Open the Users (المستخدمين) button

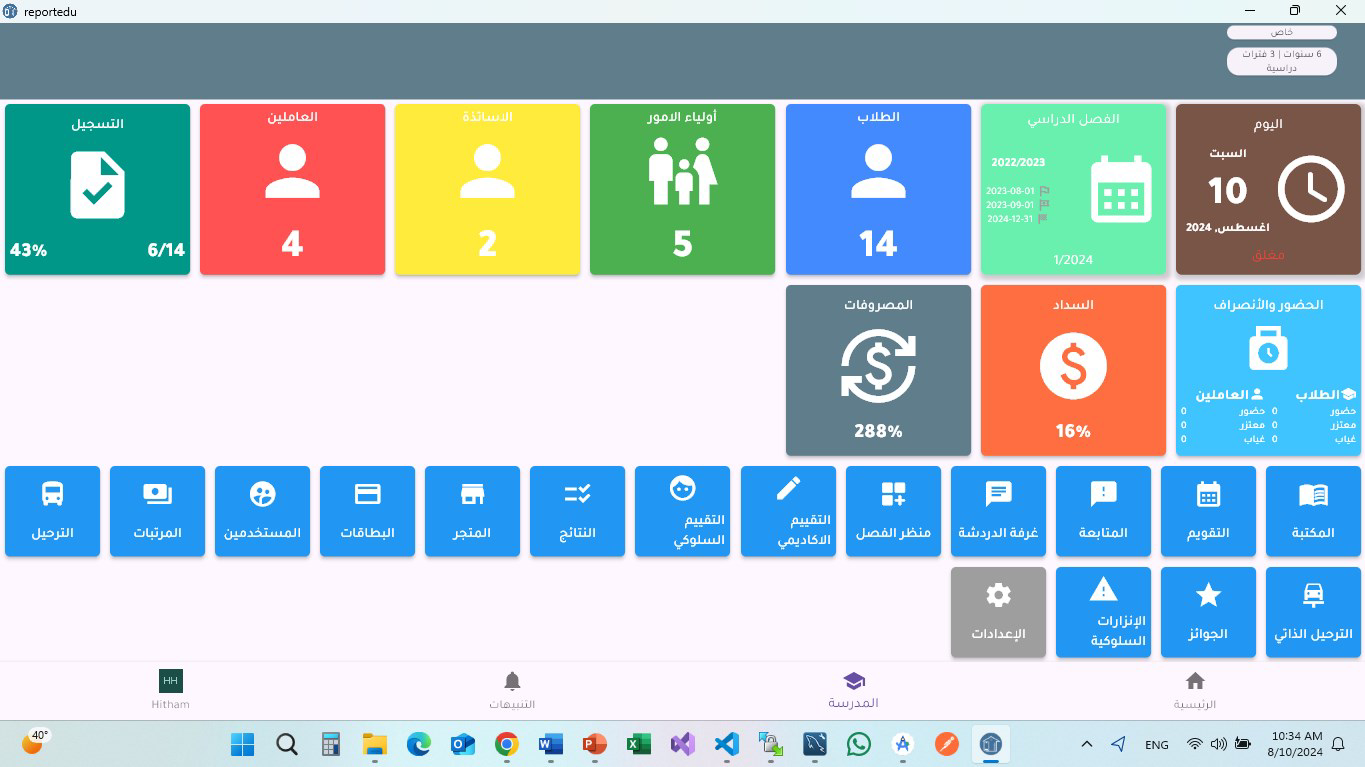(262, 511)
